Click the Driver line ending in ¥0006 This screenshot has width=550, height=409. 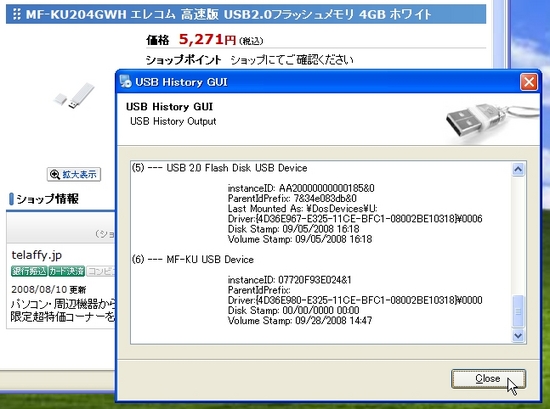pyautogui.click(x=355, y=219)
